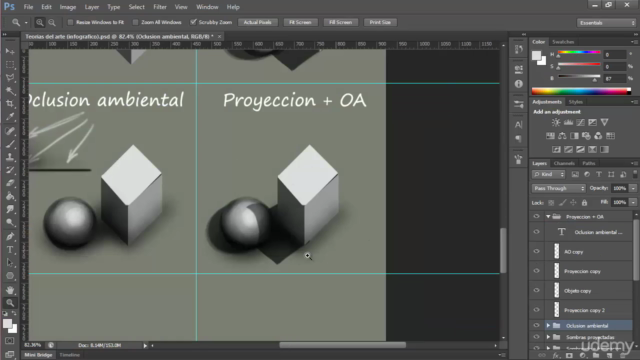Select the Rectangular Marquee tool

(x=10, y=64)
